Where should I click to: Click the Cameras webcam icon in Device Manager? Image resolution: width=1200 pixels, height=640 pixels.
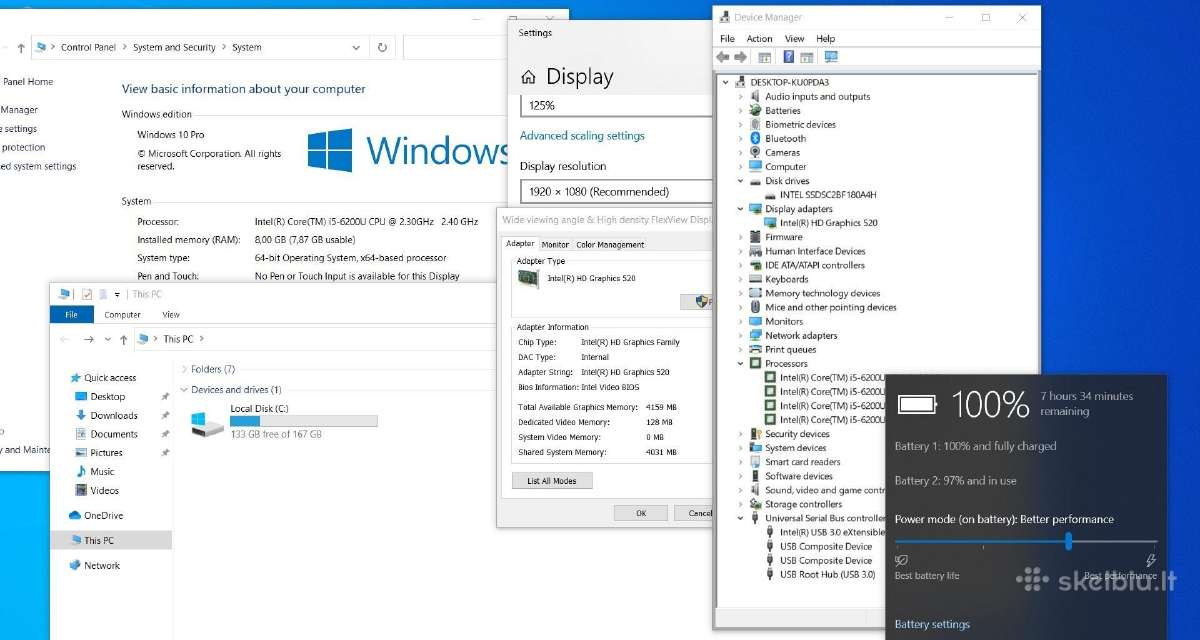click(755, 153)
